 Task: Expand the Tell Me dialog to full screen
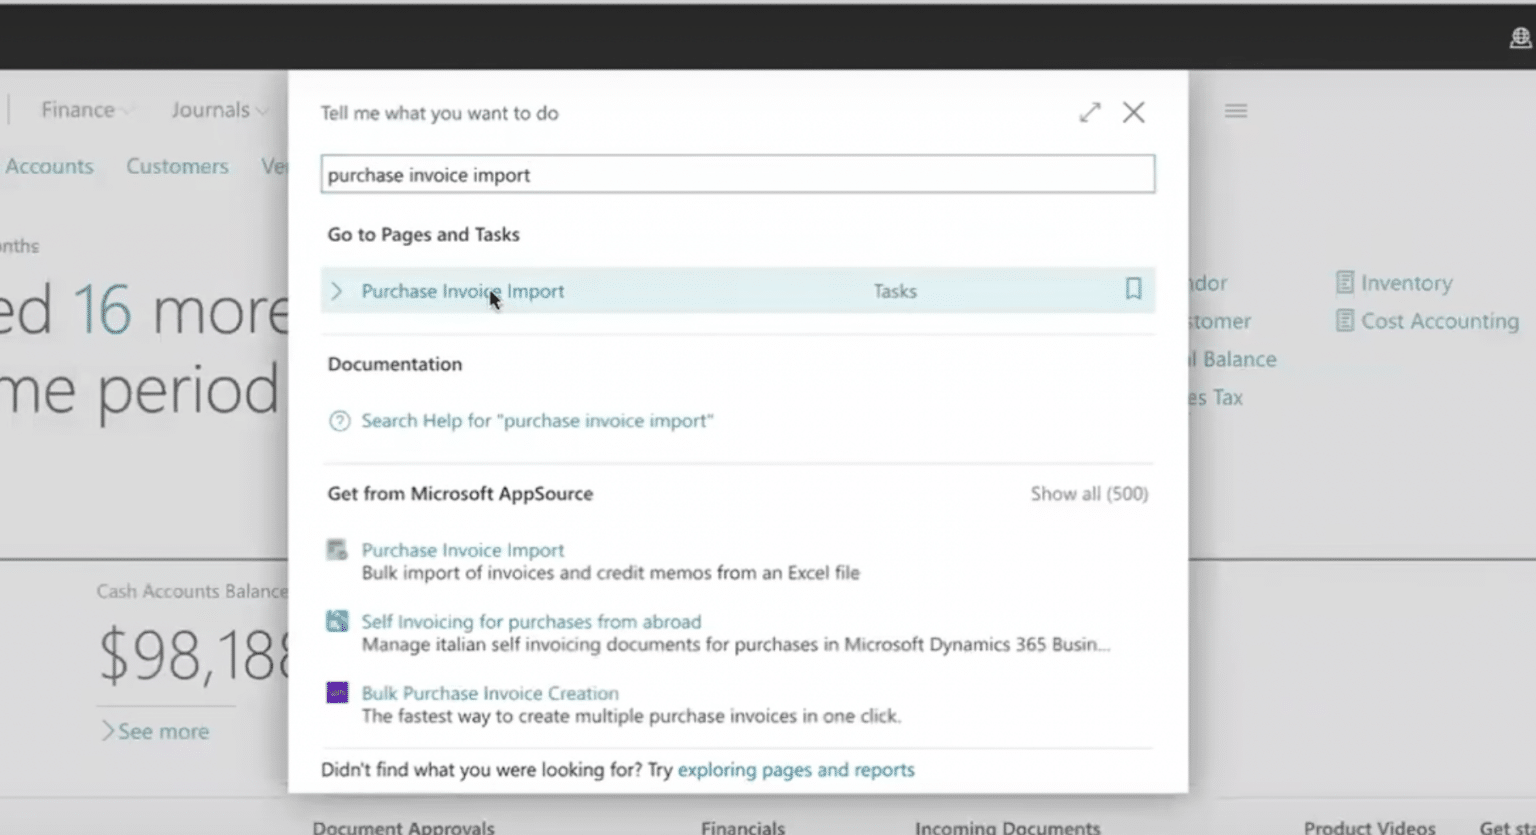[x=1089, y=112]
